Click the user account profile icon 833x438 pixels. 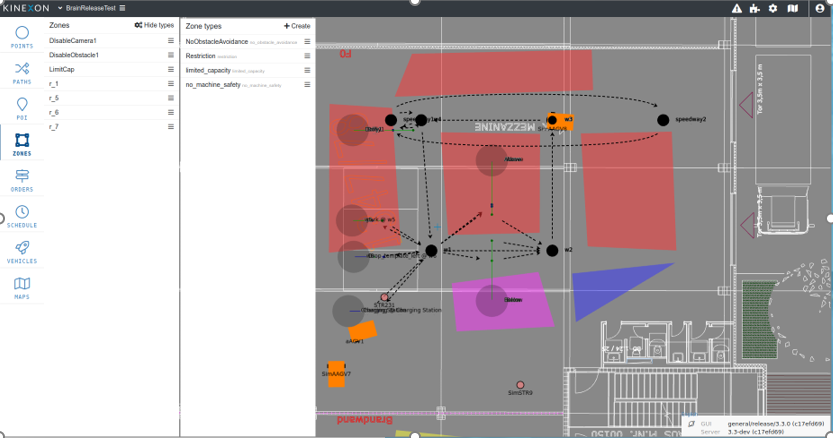point(817,8)
